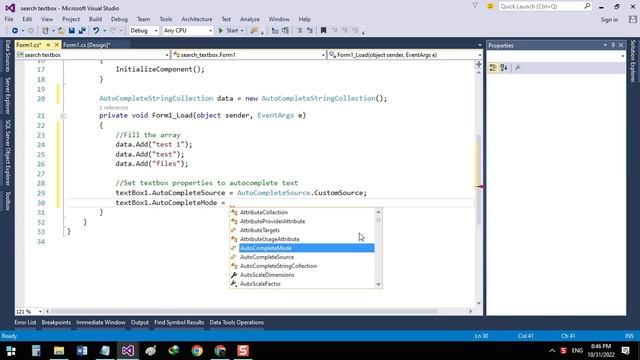Viewport: 640px width, 360px height.
Task: Open the Architecture menu
Action: tap(197, 19)
